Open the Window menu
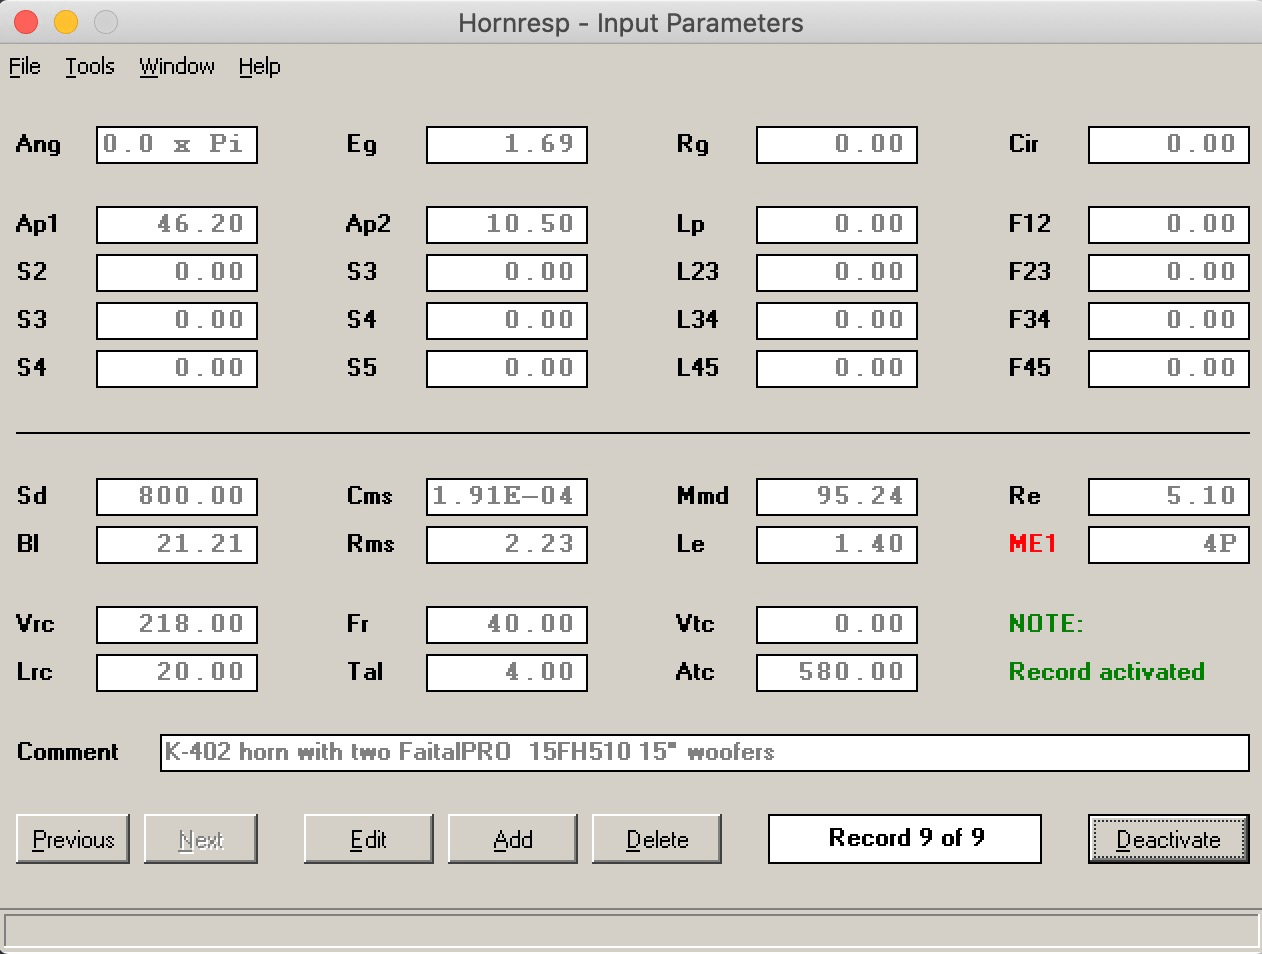This screenshot has width=1262, height=954. tap(177, 66)
